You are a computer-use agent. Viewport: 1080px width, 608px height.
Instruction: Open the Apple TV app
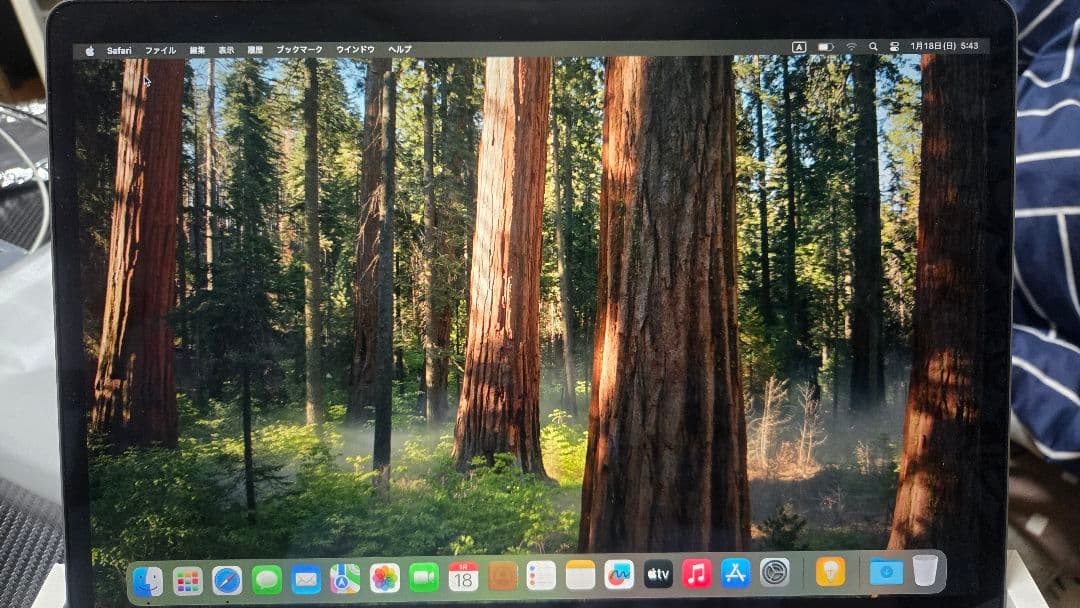pos(658,577)
